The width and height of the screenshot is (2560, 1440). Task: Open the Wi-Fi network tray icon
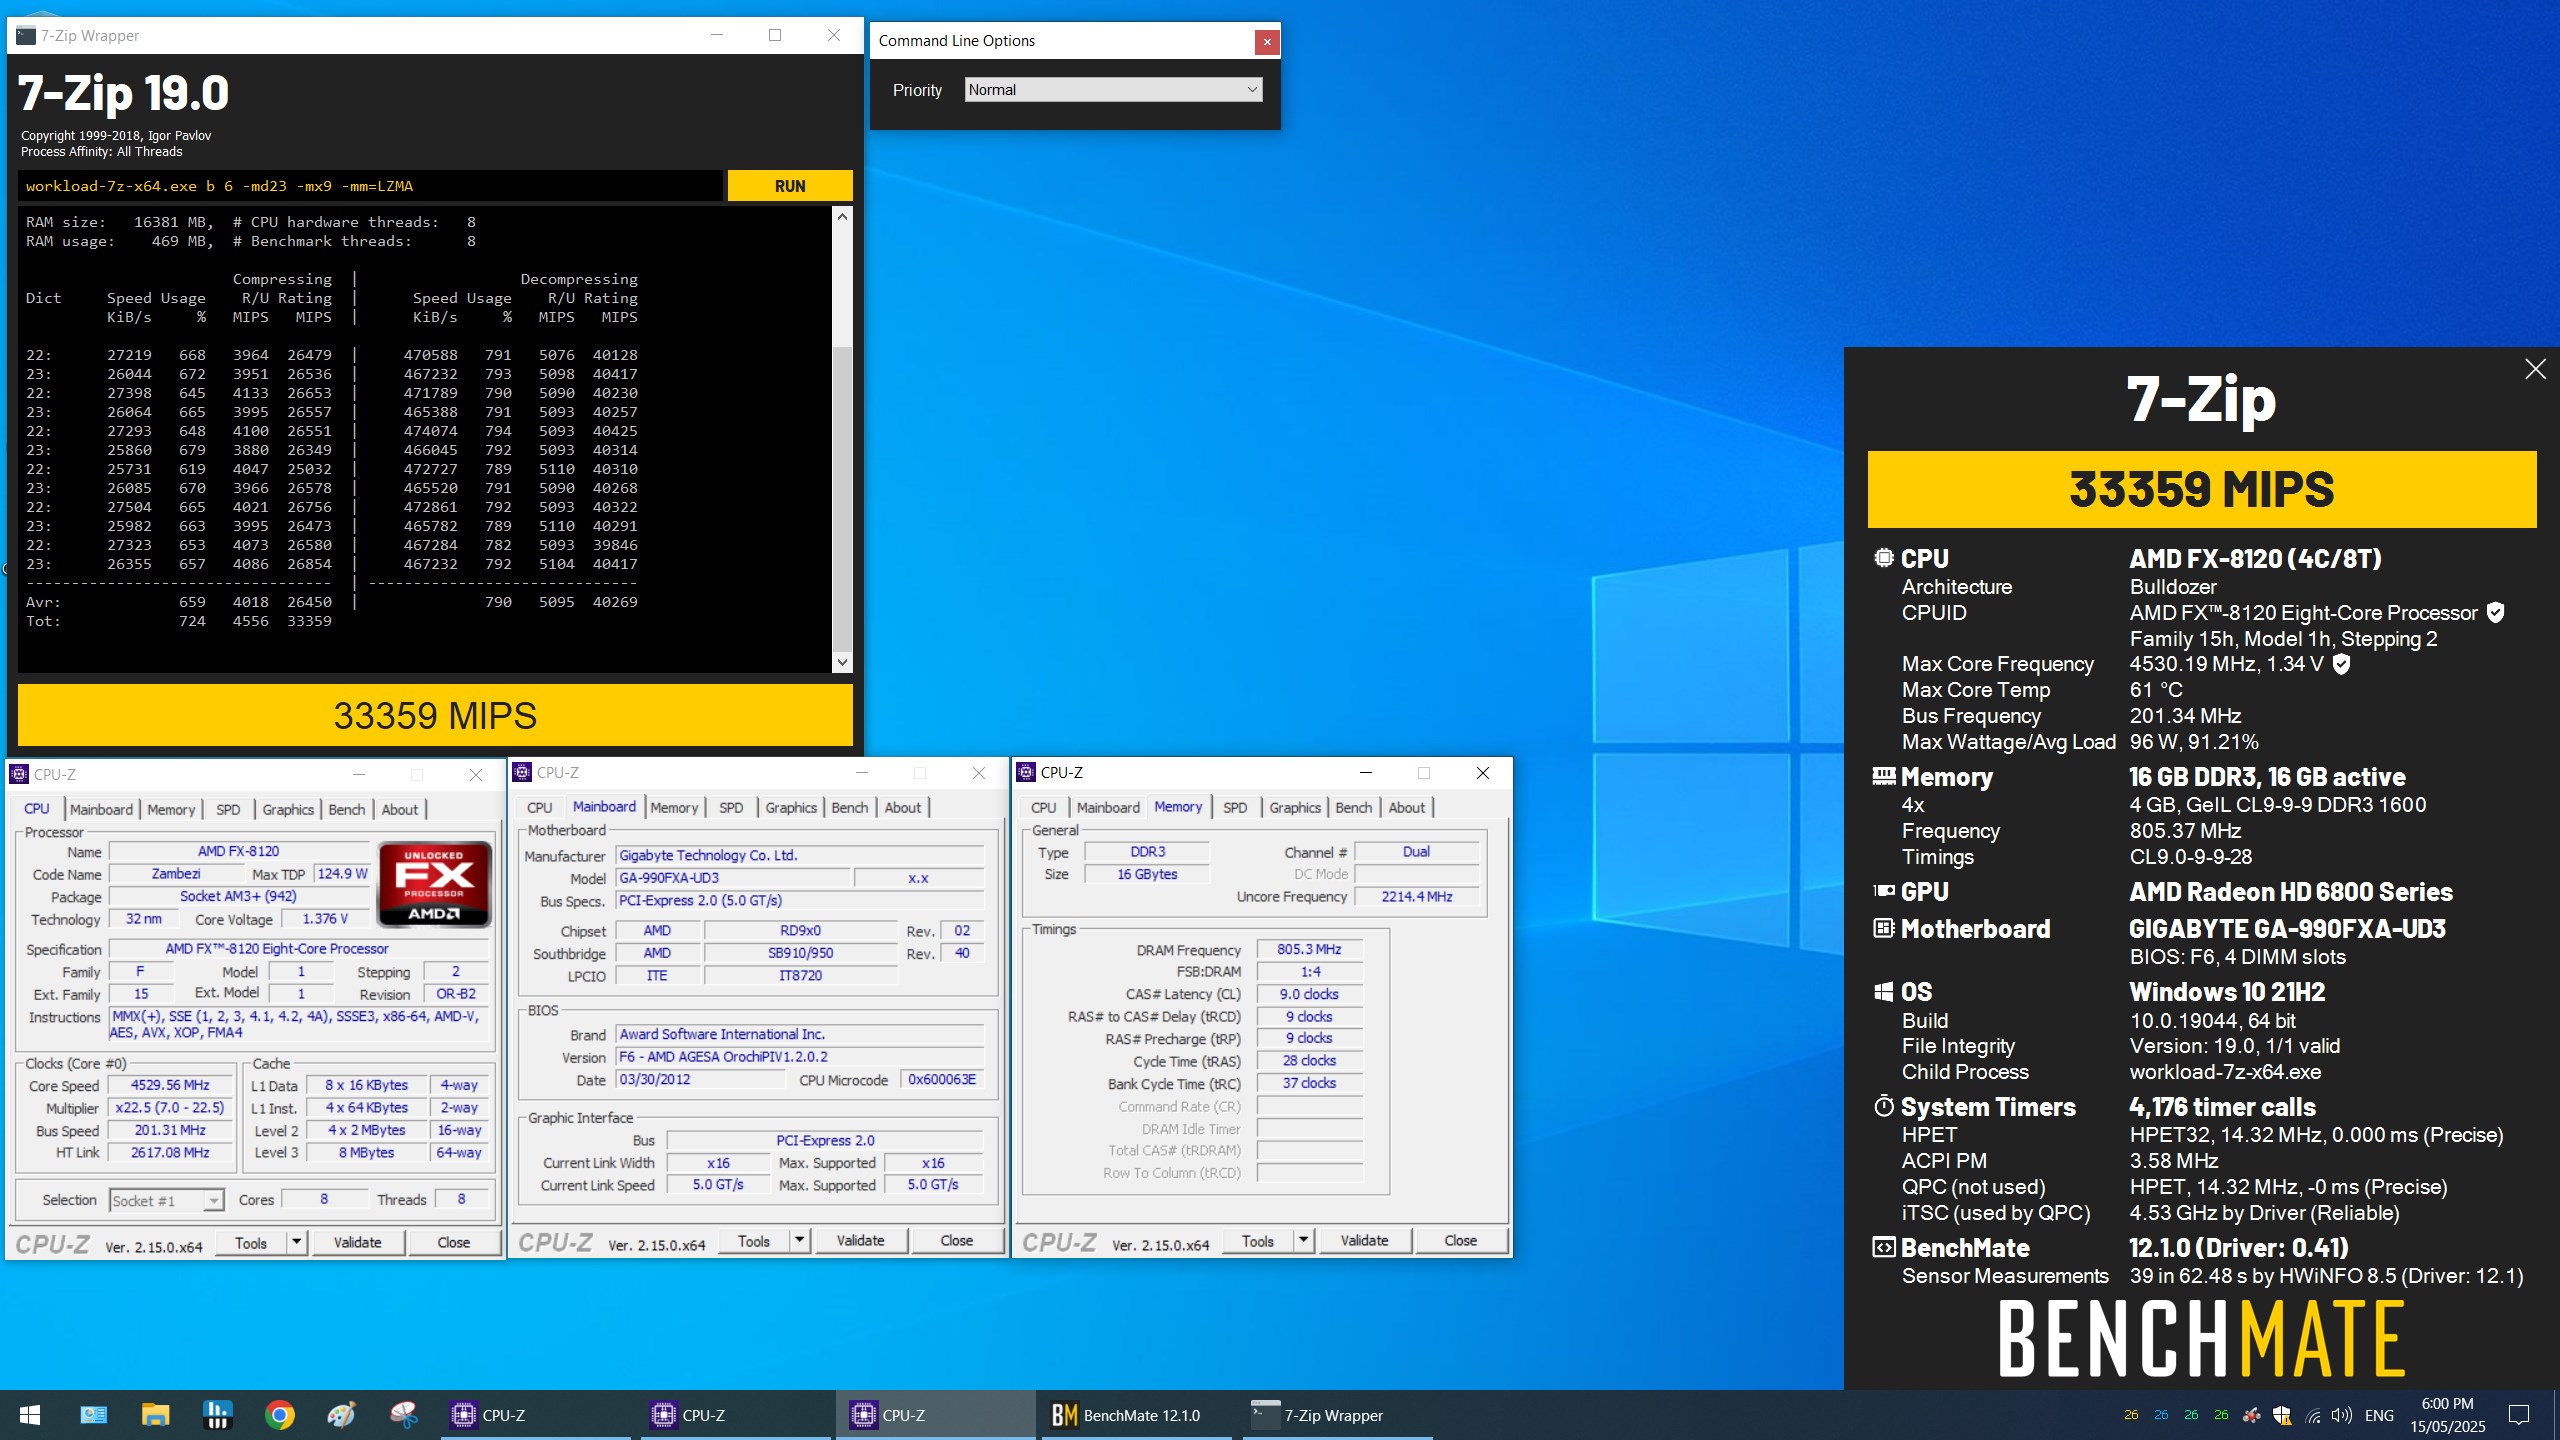pyautogui.click(x=2312, y=1415)
